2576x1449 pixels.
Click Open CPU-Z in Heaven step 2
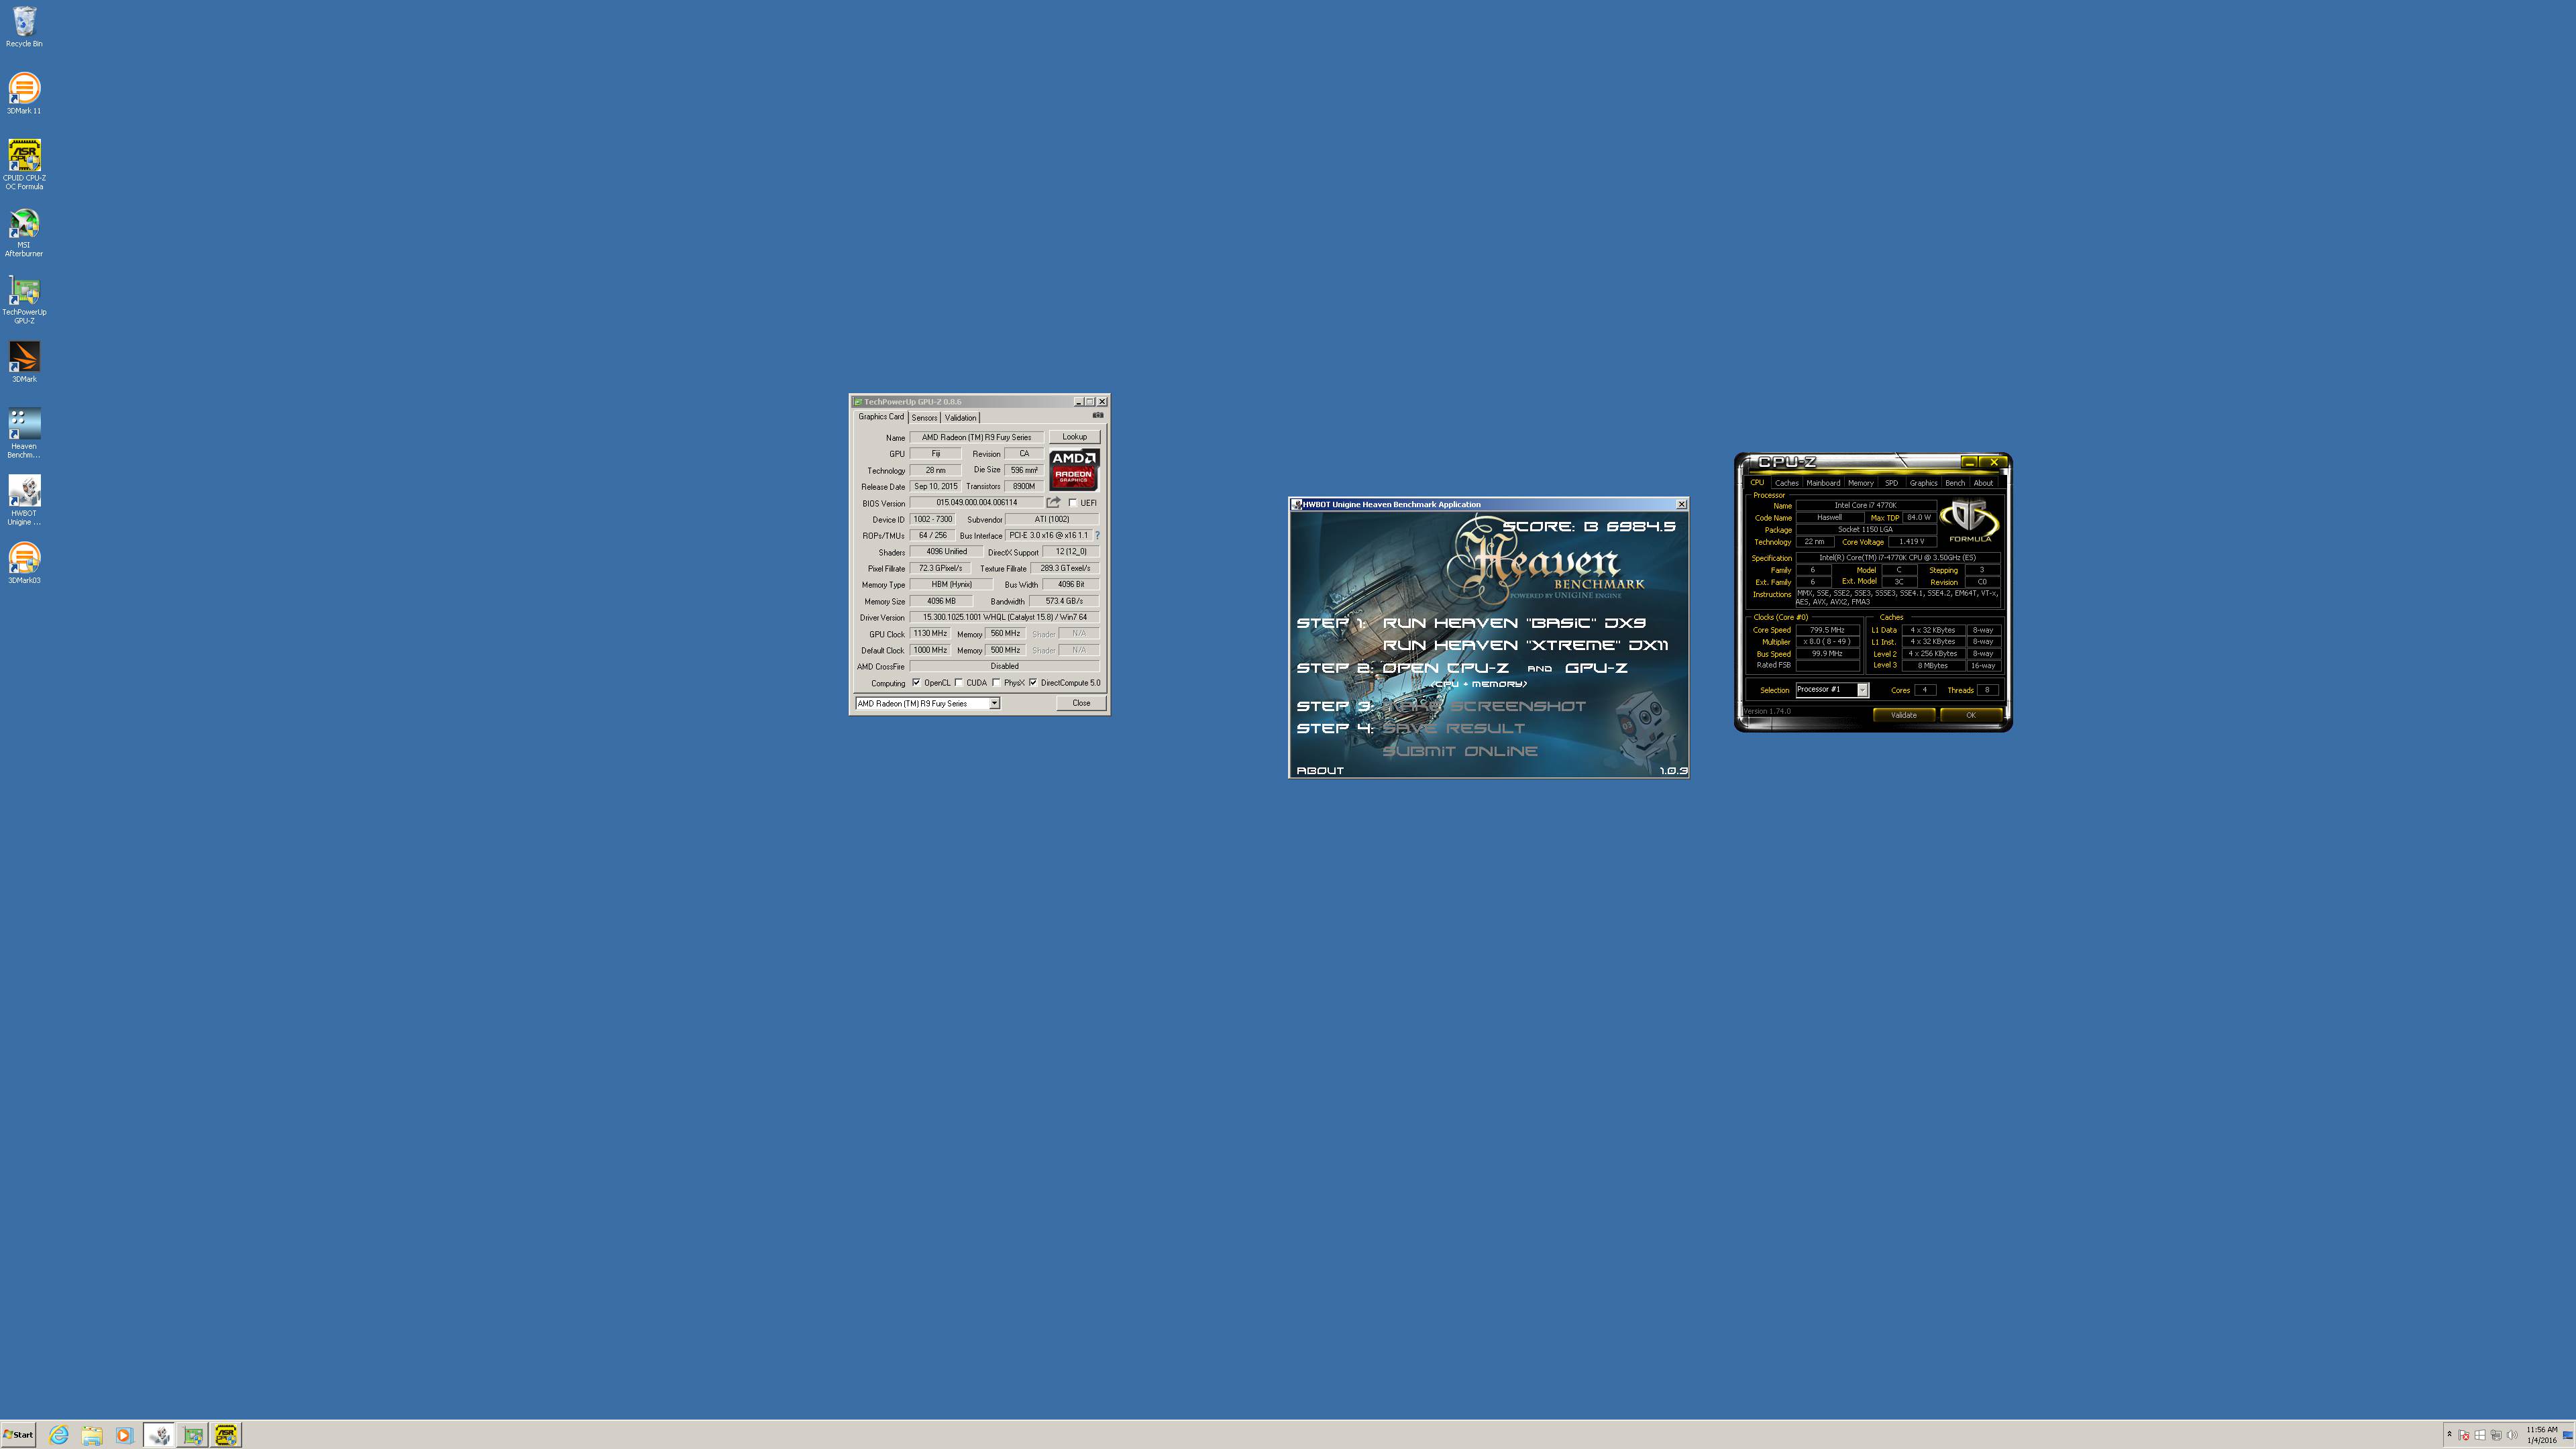point(1446,668)
